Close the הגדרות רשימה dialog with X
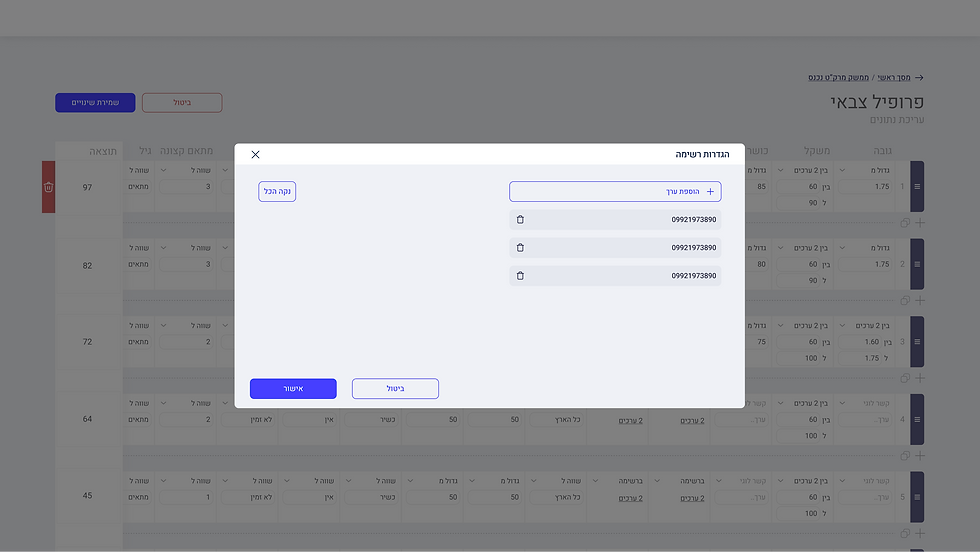The image size is (980, 552). 255,154
